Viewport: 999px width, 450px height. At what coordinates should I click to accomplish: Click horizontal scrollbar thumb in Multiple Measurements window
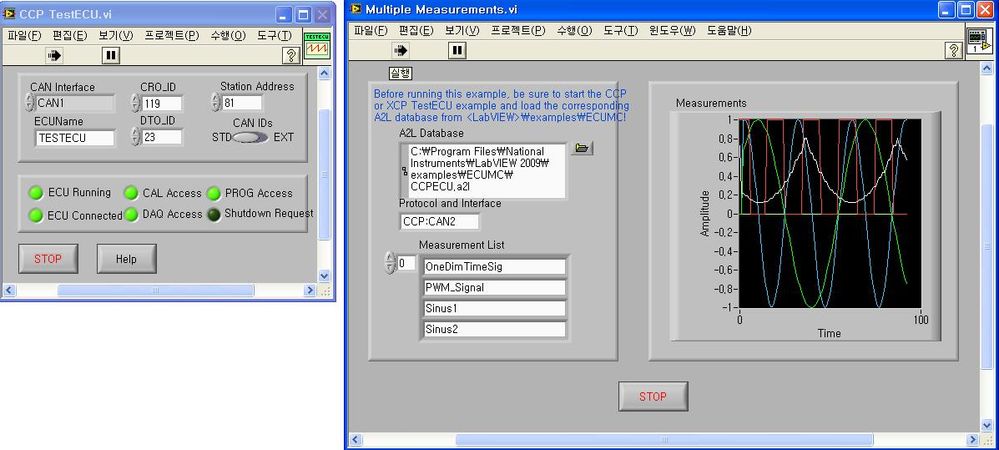tap(665, 440)
